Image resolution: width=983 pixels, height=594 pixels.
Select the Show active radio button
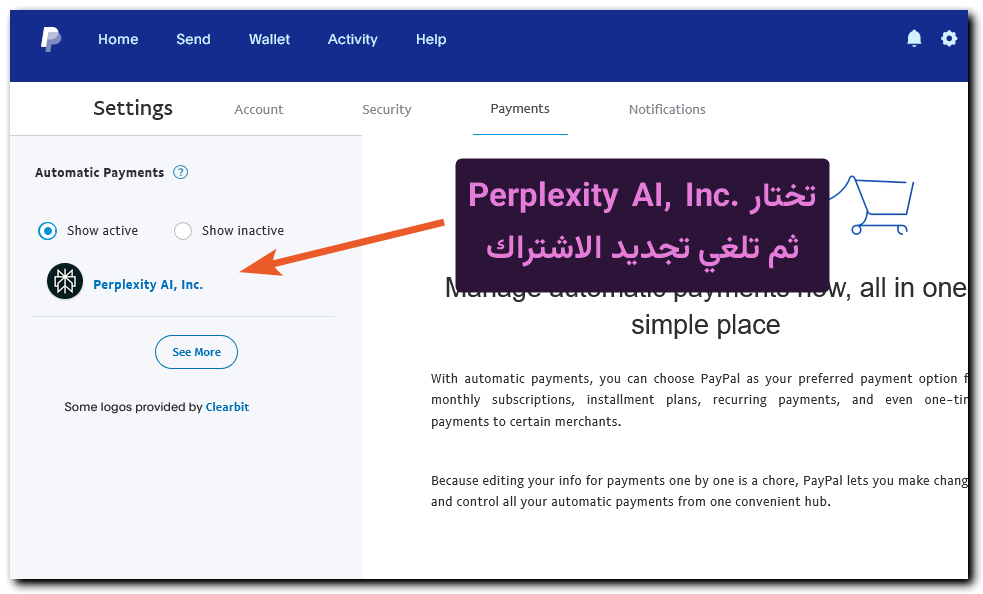[x=47, y=231]
